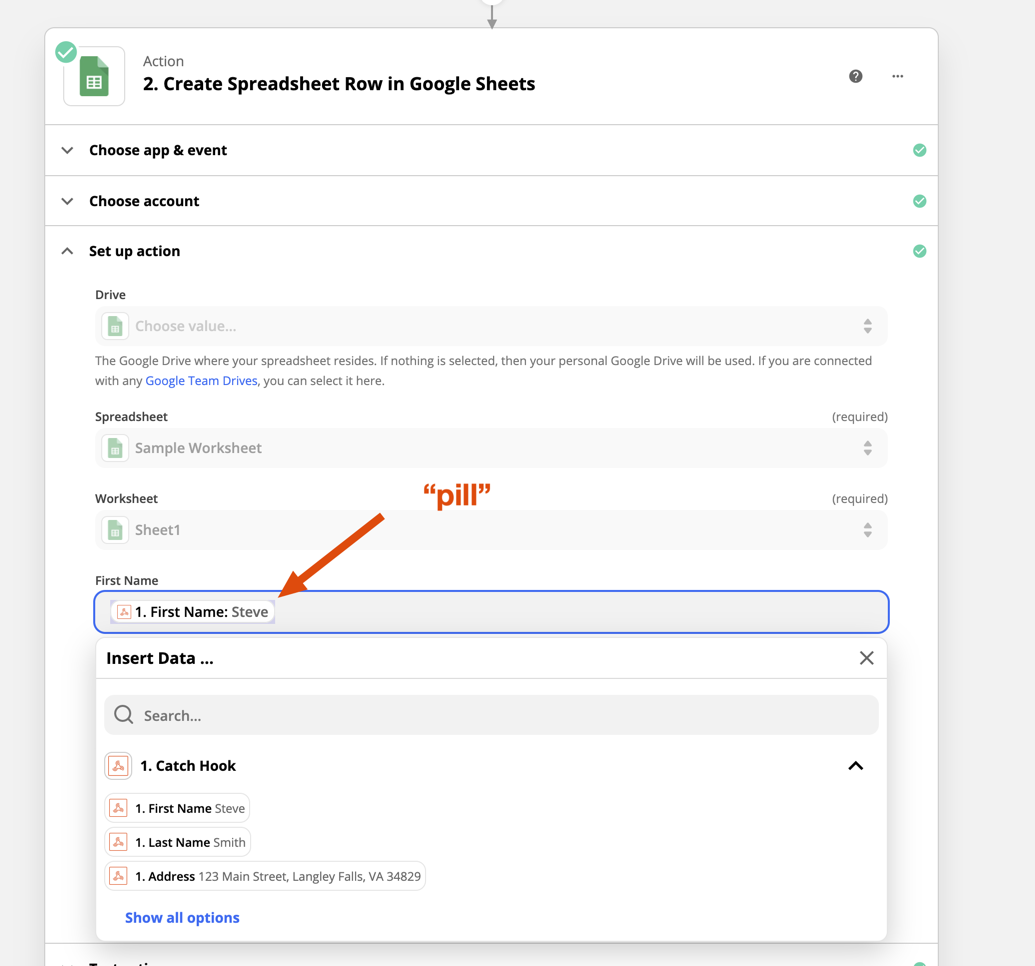Open the Worksheet dropdown arrows

[x=867, y=530]
